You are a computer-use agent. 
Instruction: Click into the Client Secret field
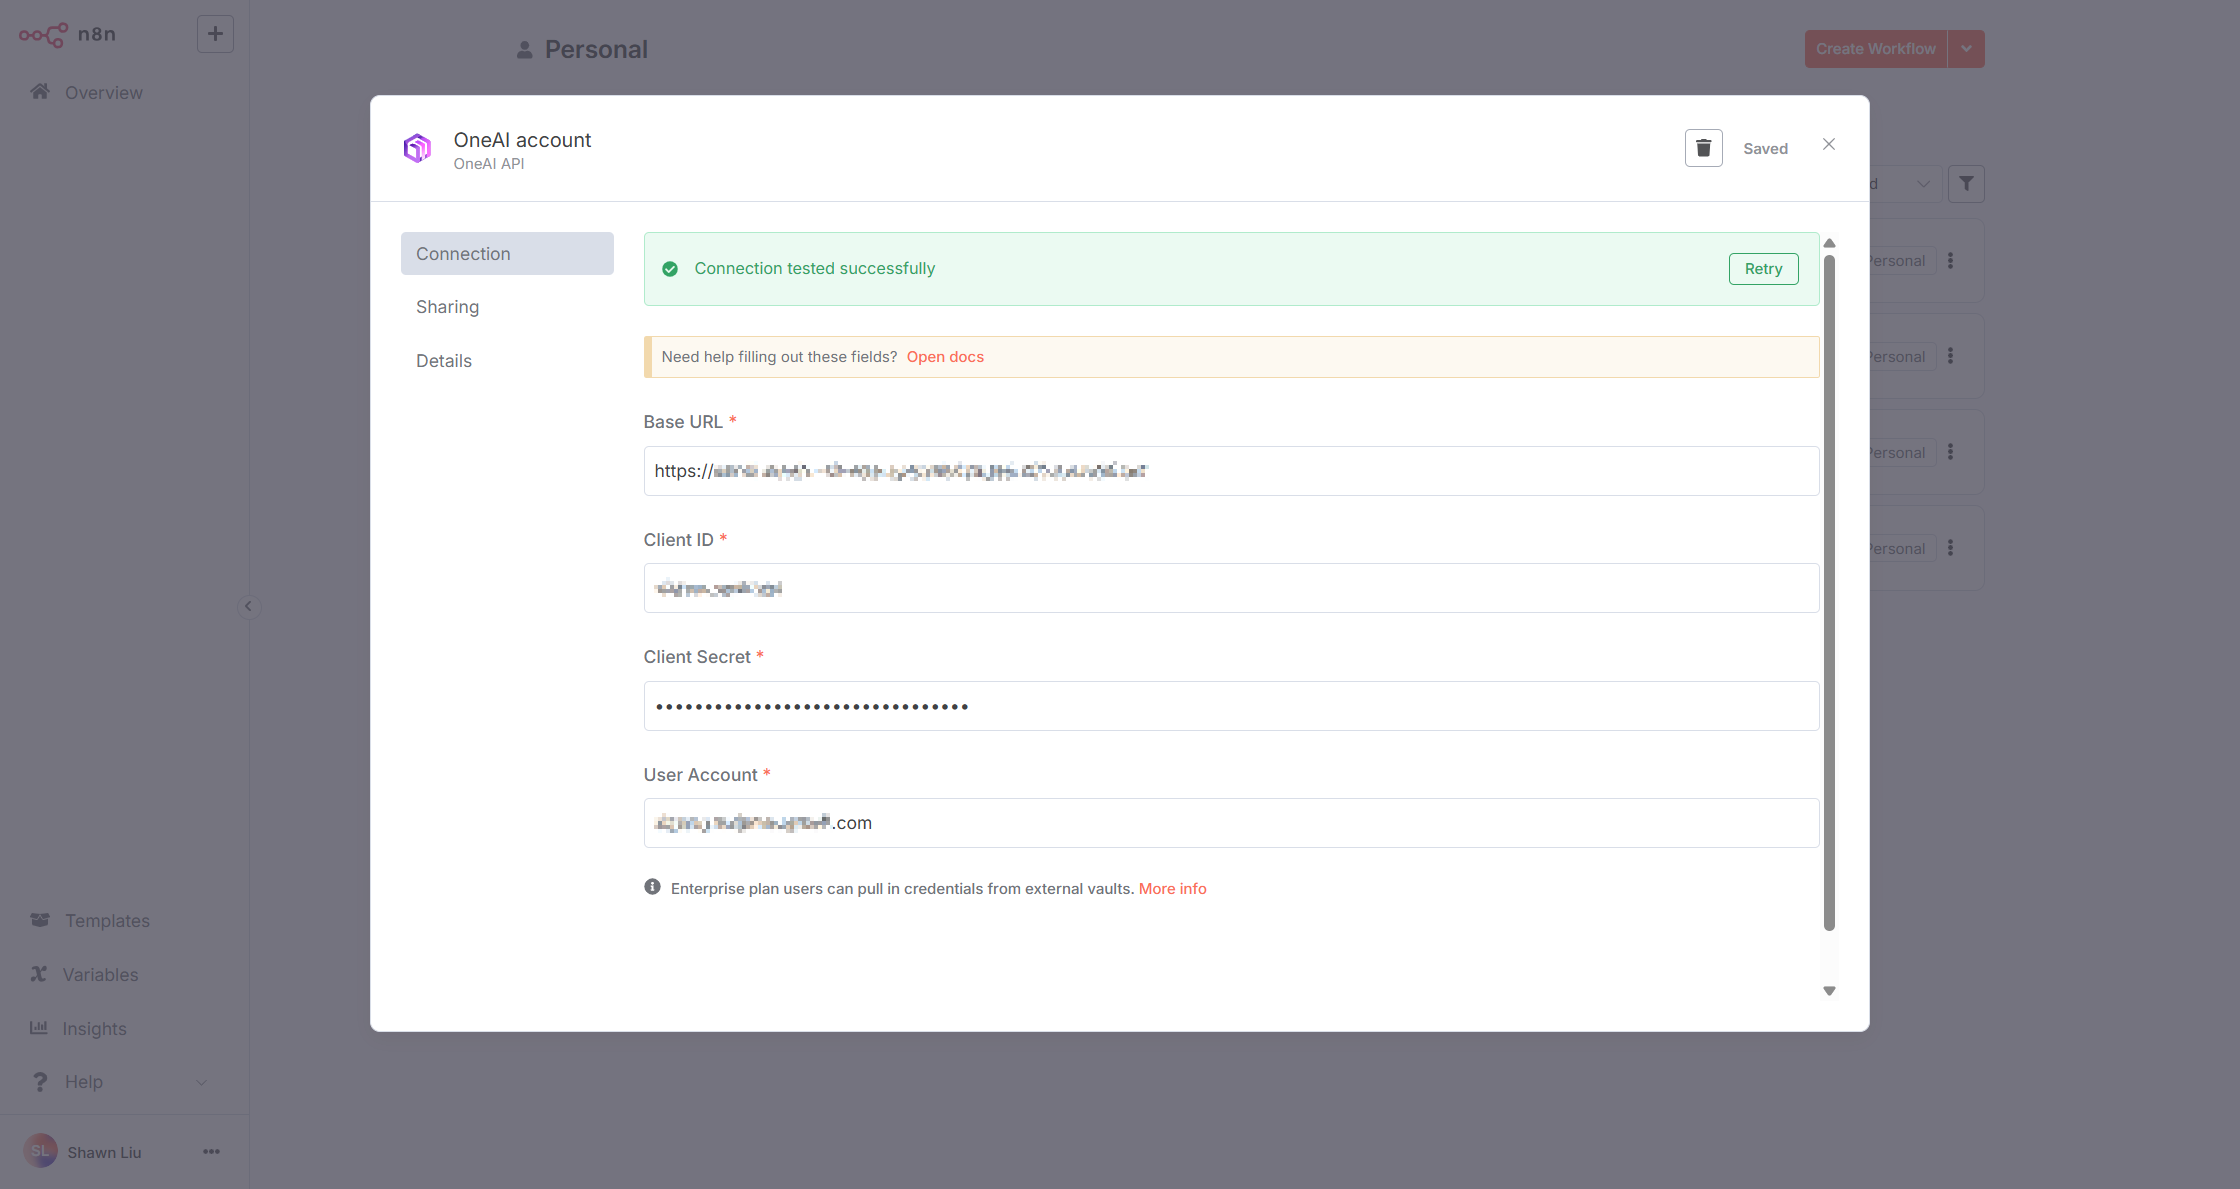[x=1230, y=706]
